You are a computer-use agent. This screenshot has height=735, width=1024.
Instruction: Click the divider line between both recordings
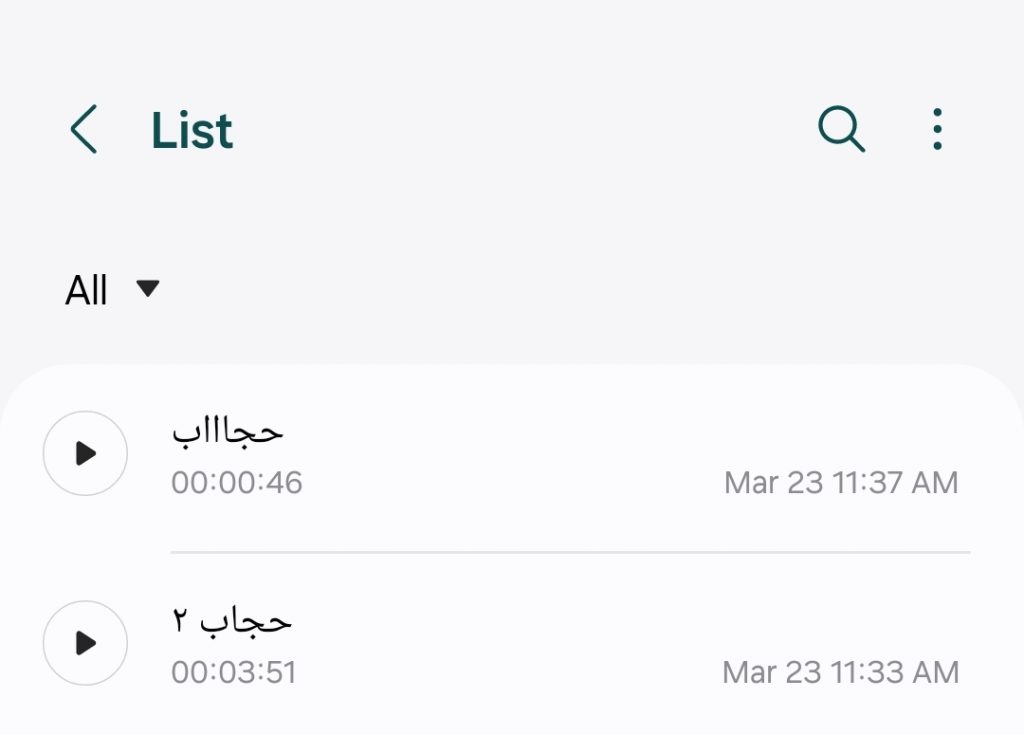point(570,551)
